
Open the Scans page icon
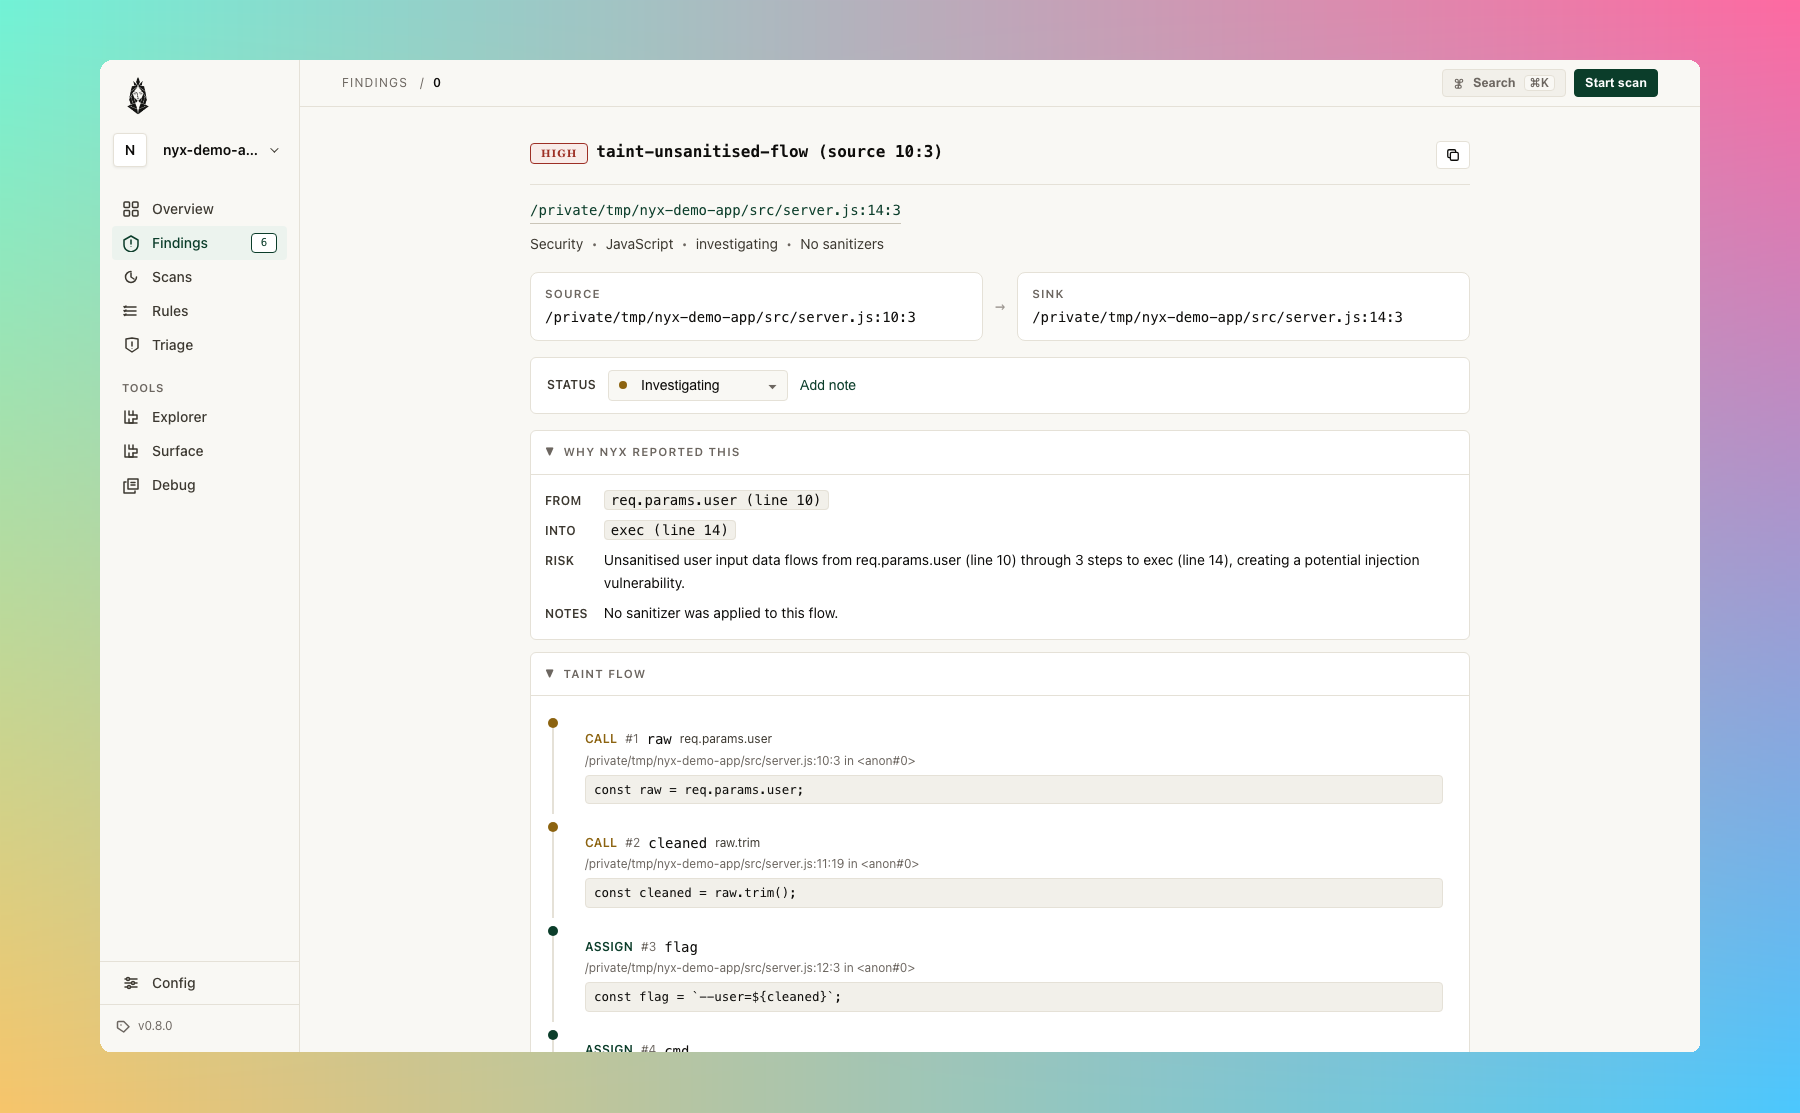click(x=131, y=277)
